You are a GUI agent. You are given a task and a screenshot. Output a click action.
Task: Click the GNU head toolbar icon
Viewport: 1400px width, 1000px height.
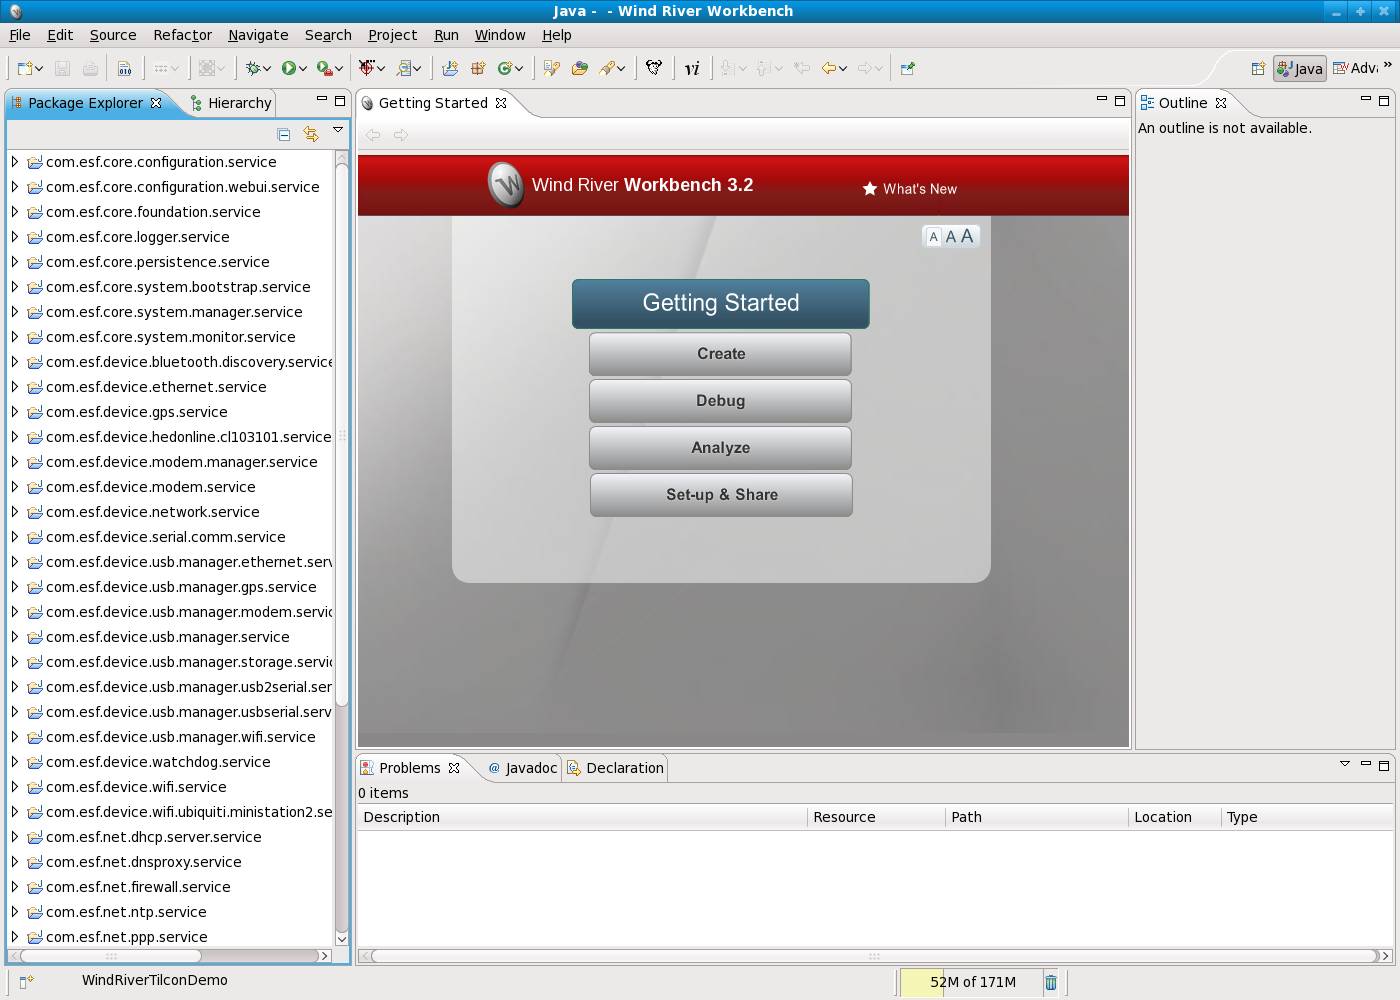[x=654, y=68]
